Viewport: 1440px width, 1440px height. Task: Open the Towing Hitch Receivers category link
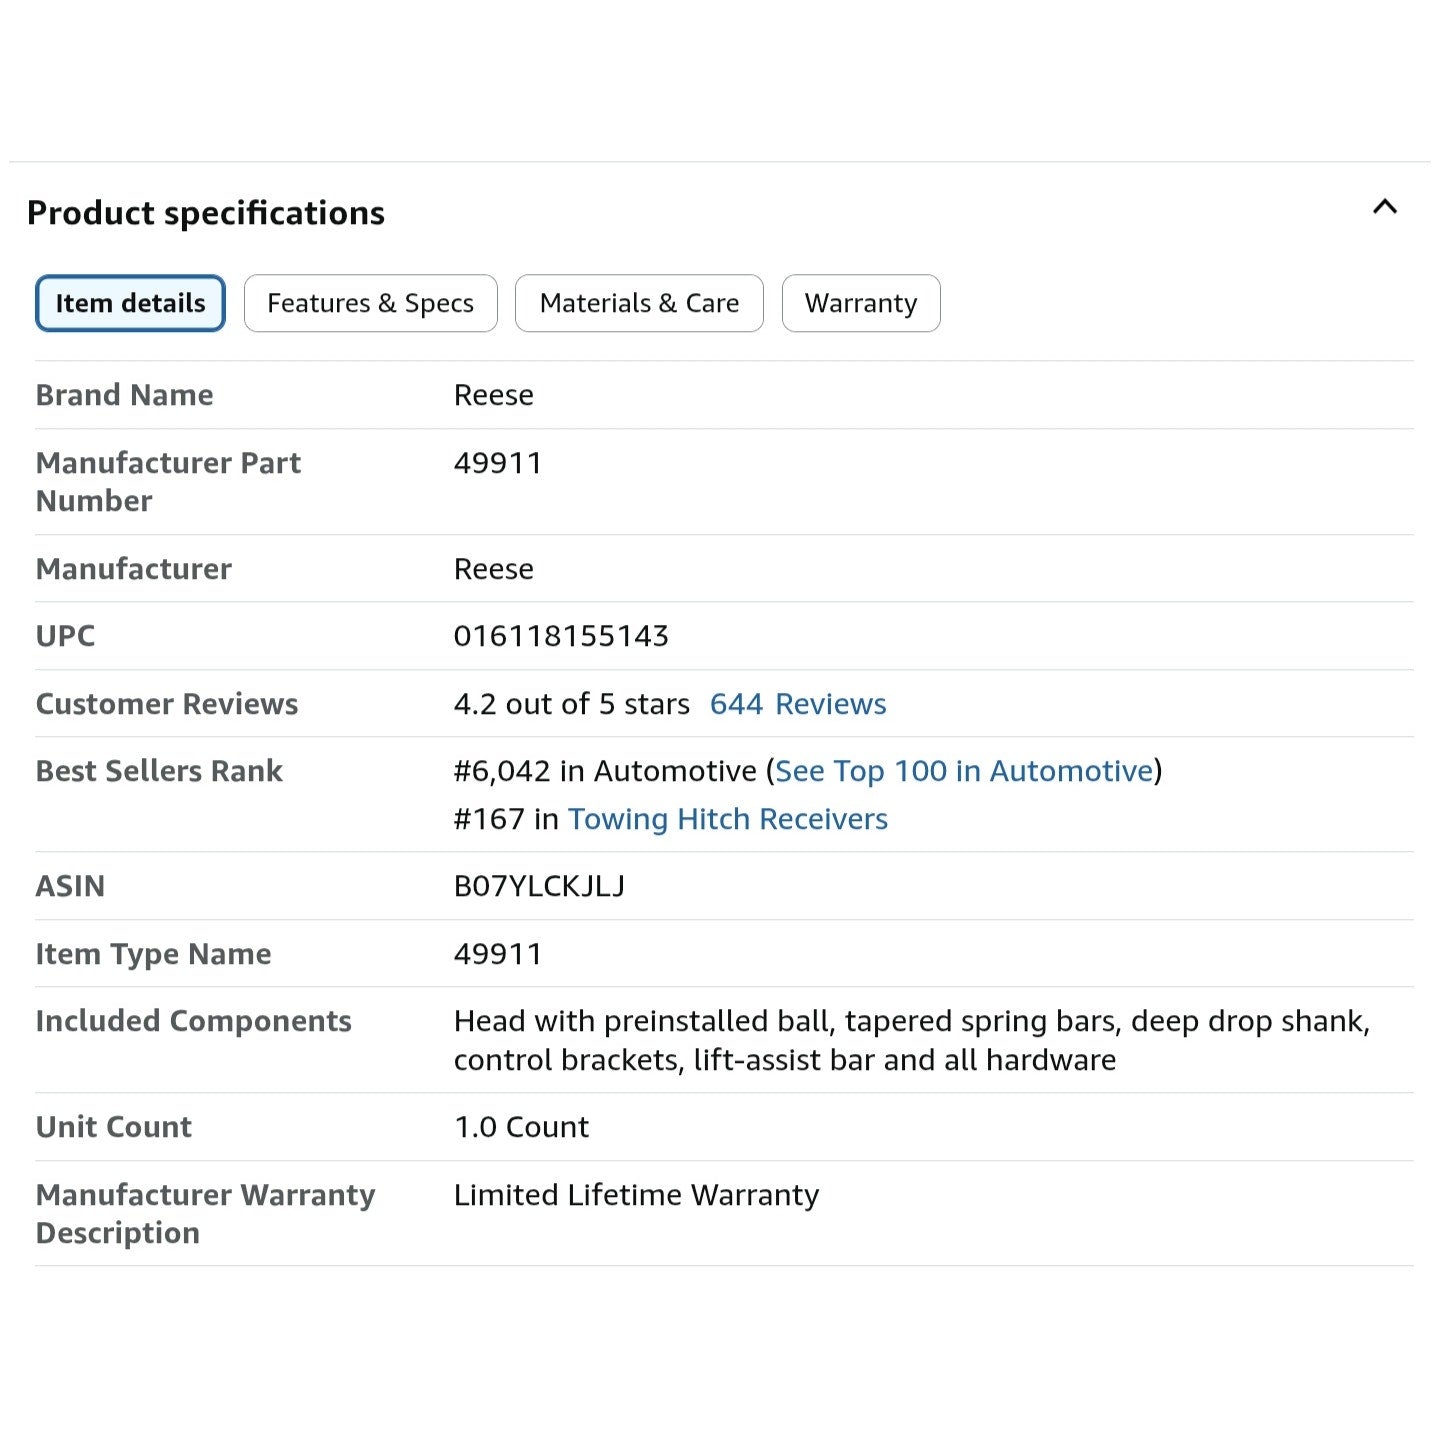[727, 819]
